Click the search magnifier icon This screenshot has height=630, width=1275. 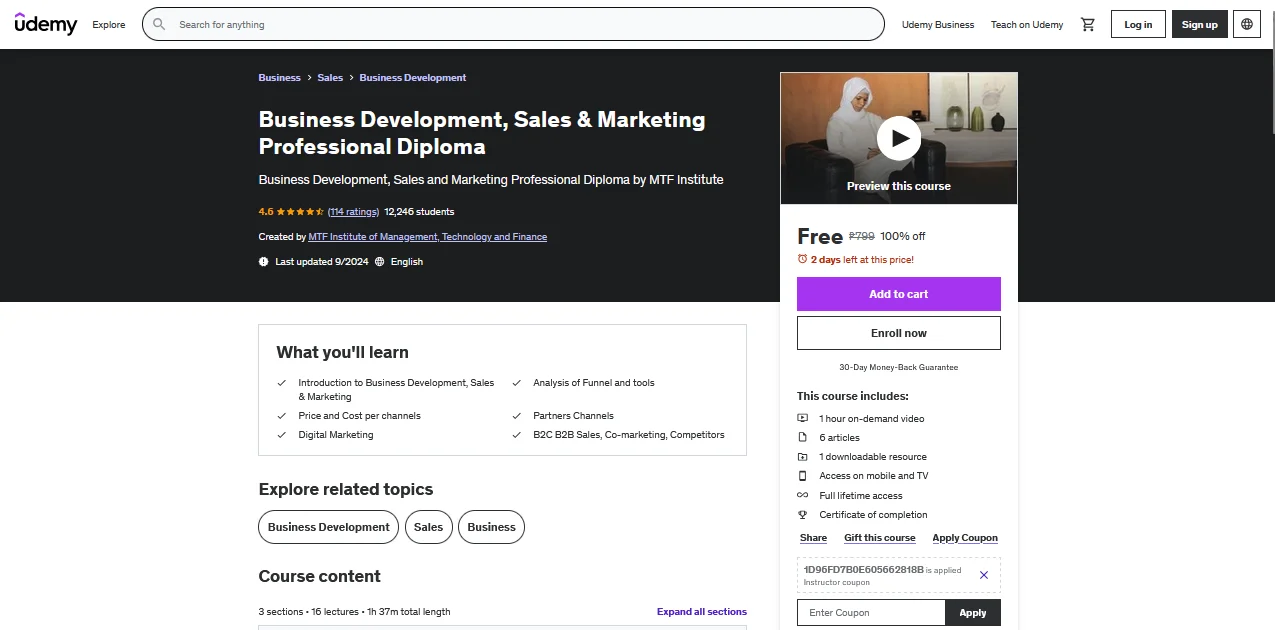coord(159,24)
